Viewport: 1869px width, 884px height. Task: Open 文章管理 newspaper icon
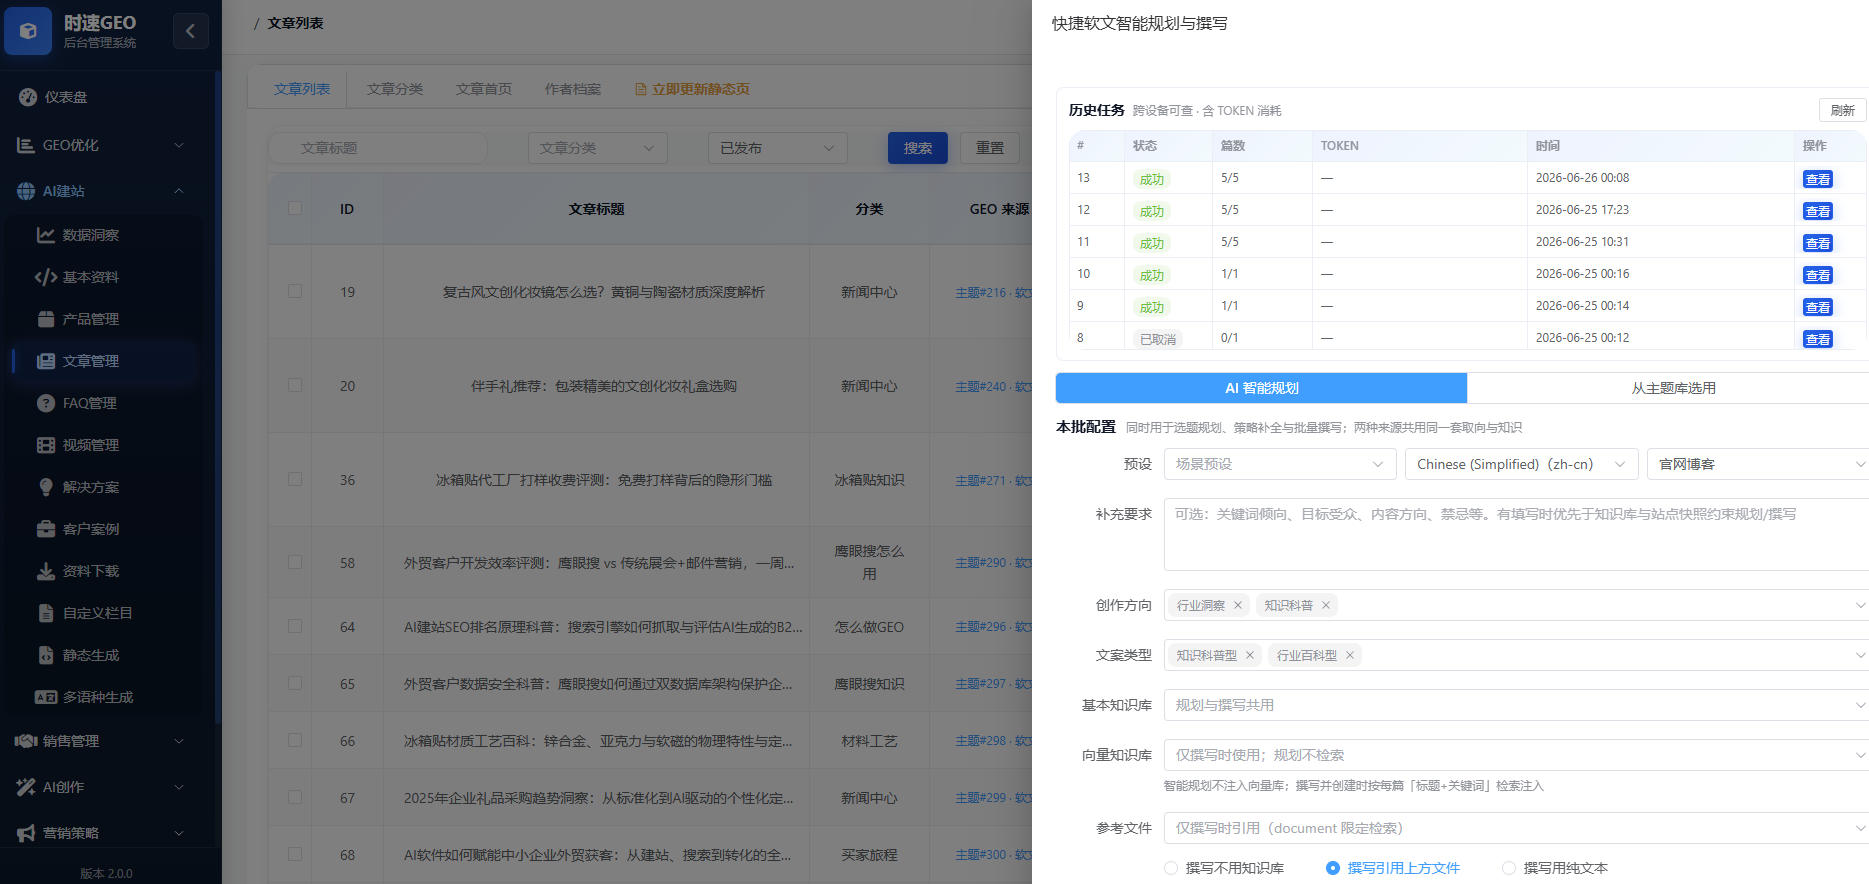tap(46, 361)
